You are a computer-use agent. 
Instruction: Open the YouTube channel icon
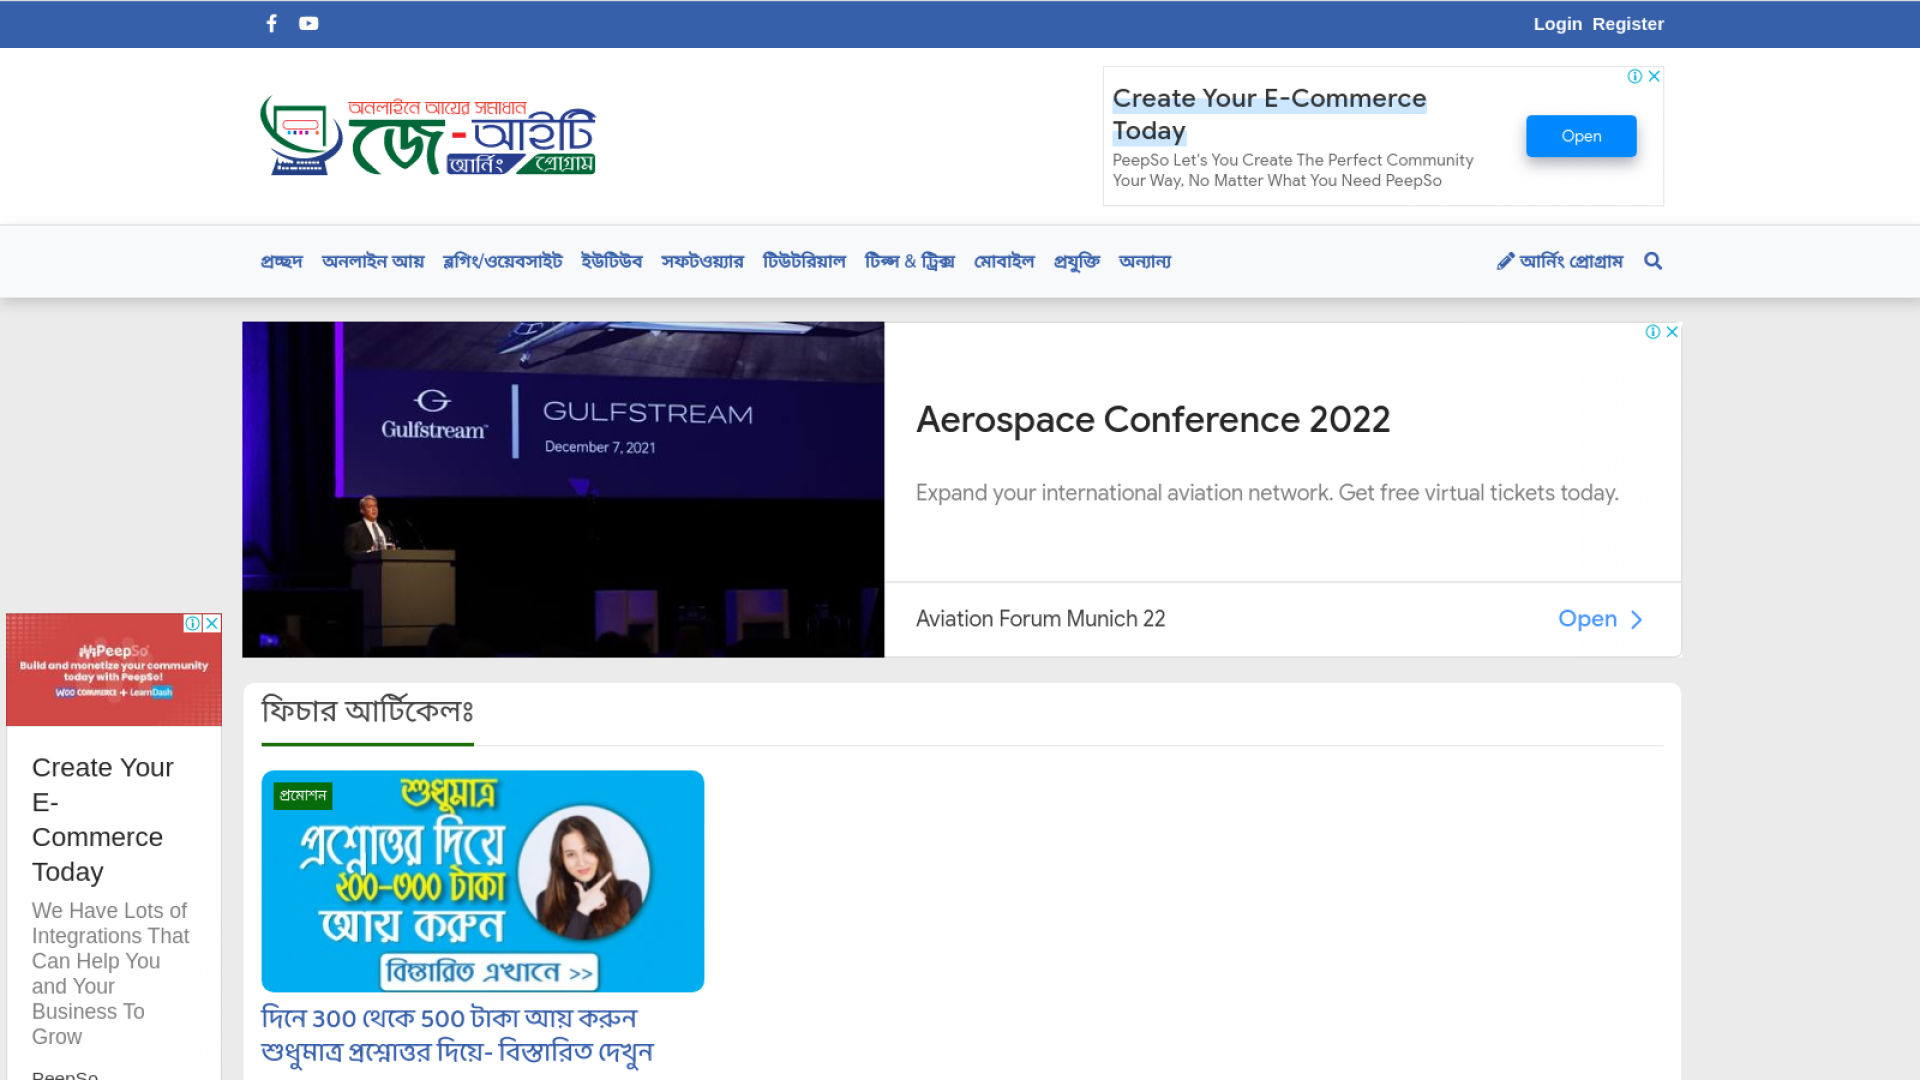(x=308, y=23)
